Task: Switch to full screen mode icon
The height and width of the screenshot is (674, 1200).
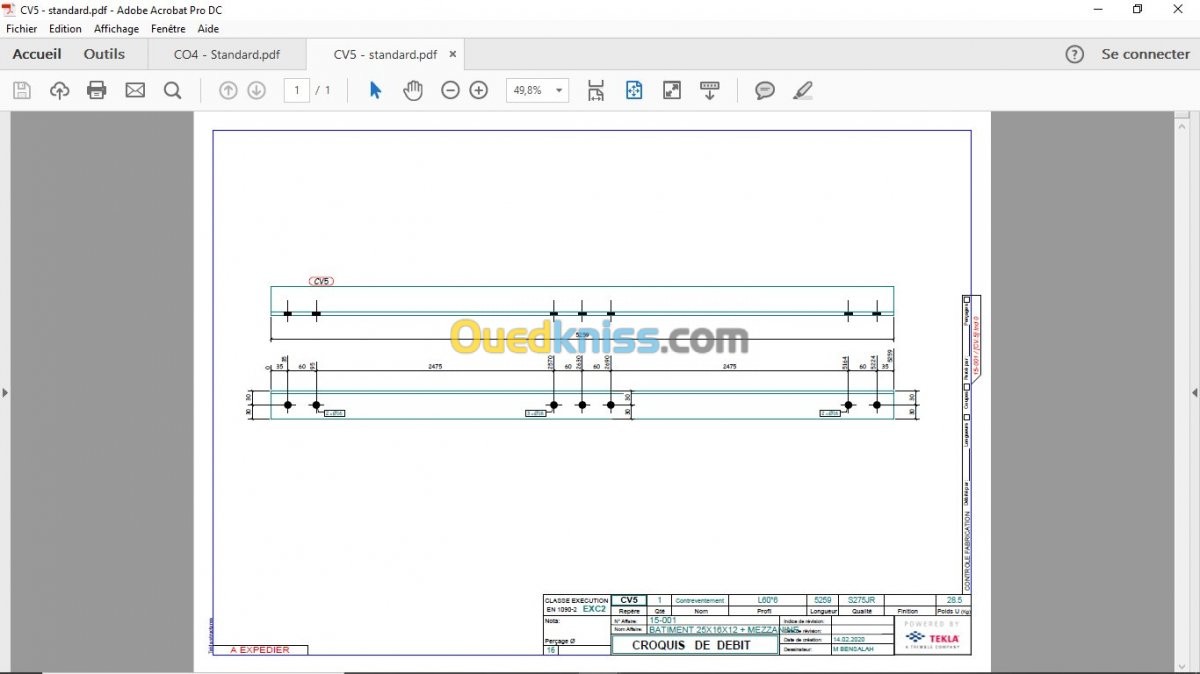Action: 672,90
